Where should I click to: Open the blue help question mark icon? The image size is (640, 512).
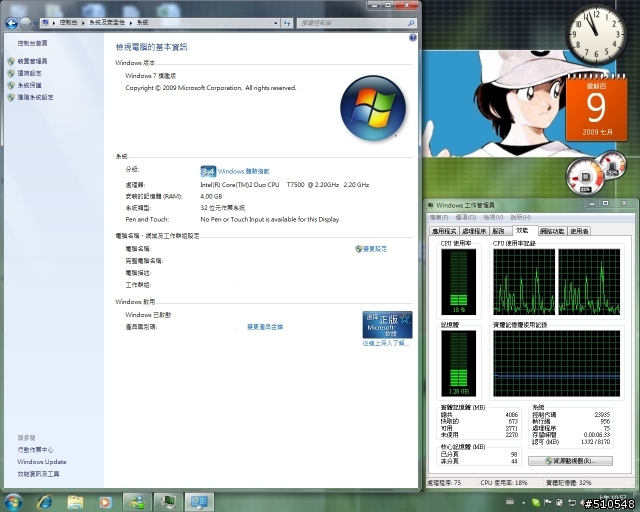tap(412, 38)
